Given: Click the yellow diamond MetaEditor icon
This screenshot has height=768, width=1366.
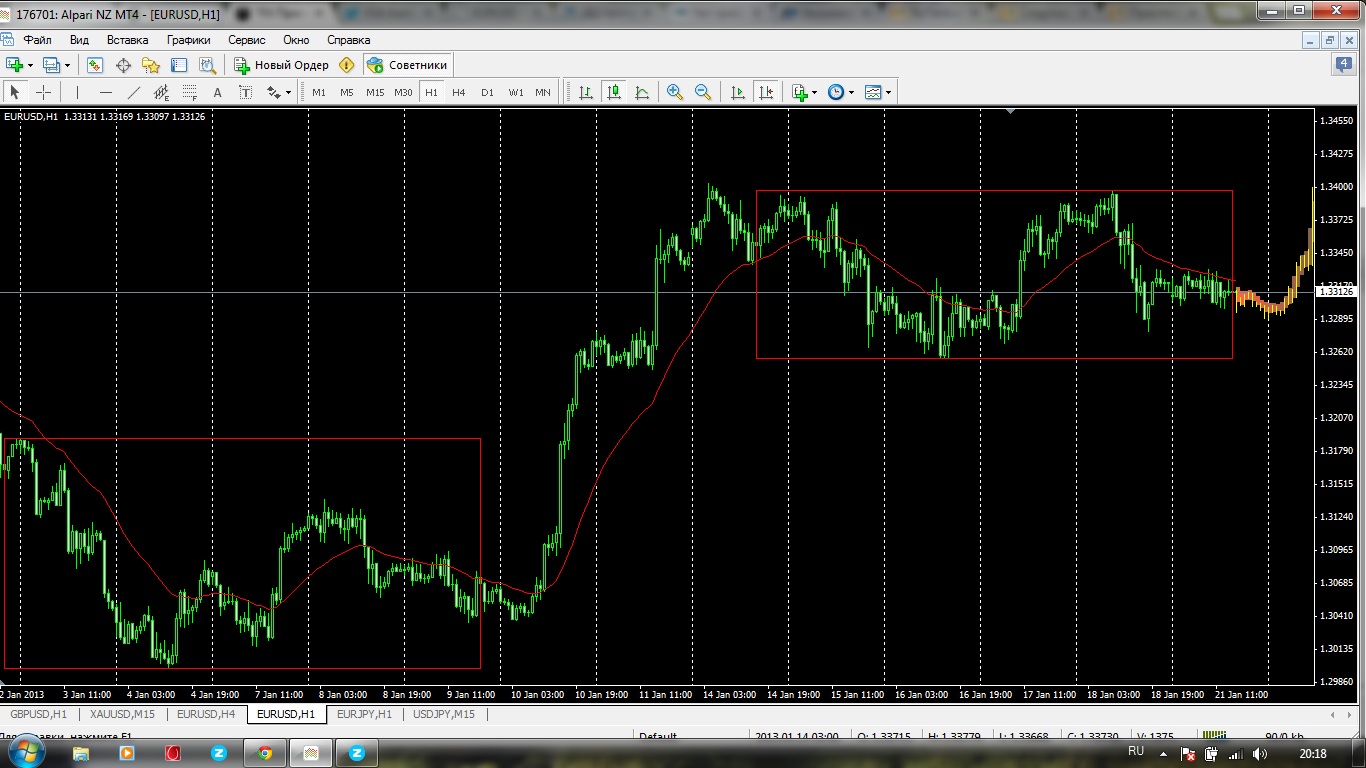Looking at the screenshot, I should tap(347, 65).
